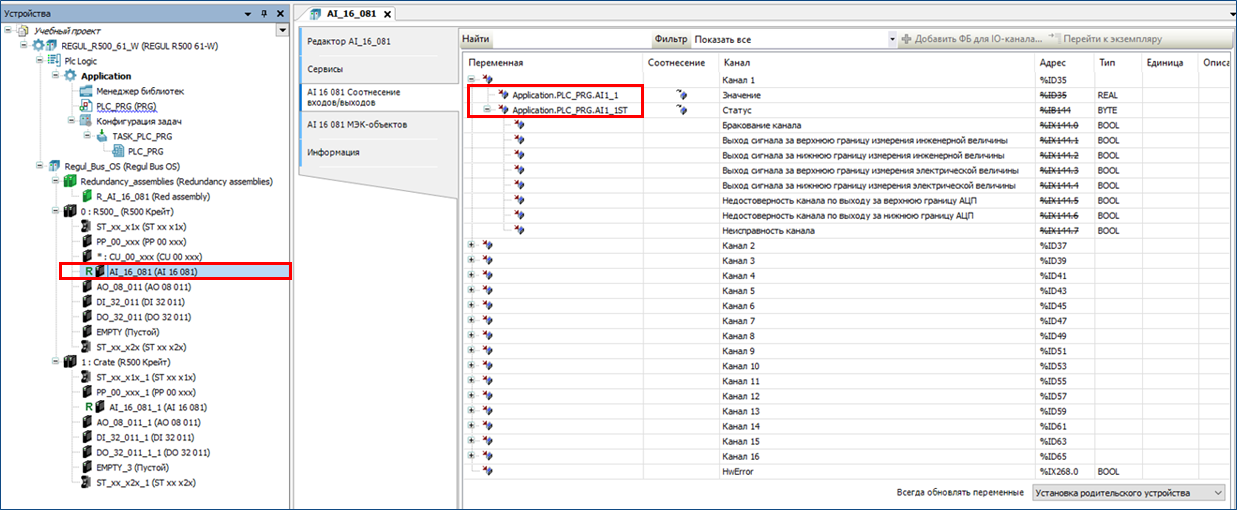The width and height of the screenshot is (1237, 510).
Task: Click the green Redundancy_assemblies icon
Action: point(70,181)
